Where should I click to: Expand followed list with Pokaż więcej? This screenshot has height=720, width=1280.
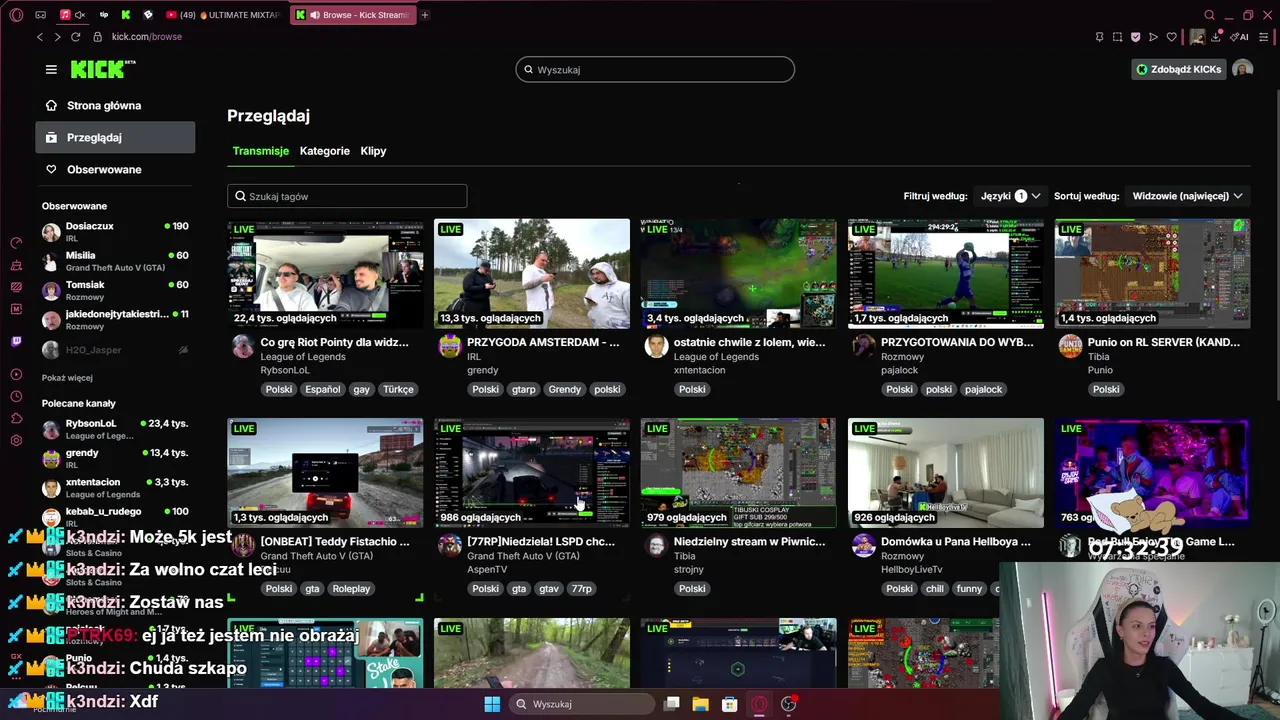[x=67, y=378]
